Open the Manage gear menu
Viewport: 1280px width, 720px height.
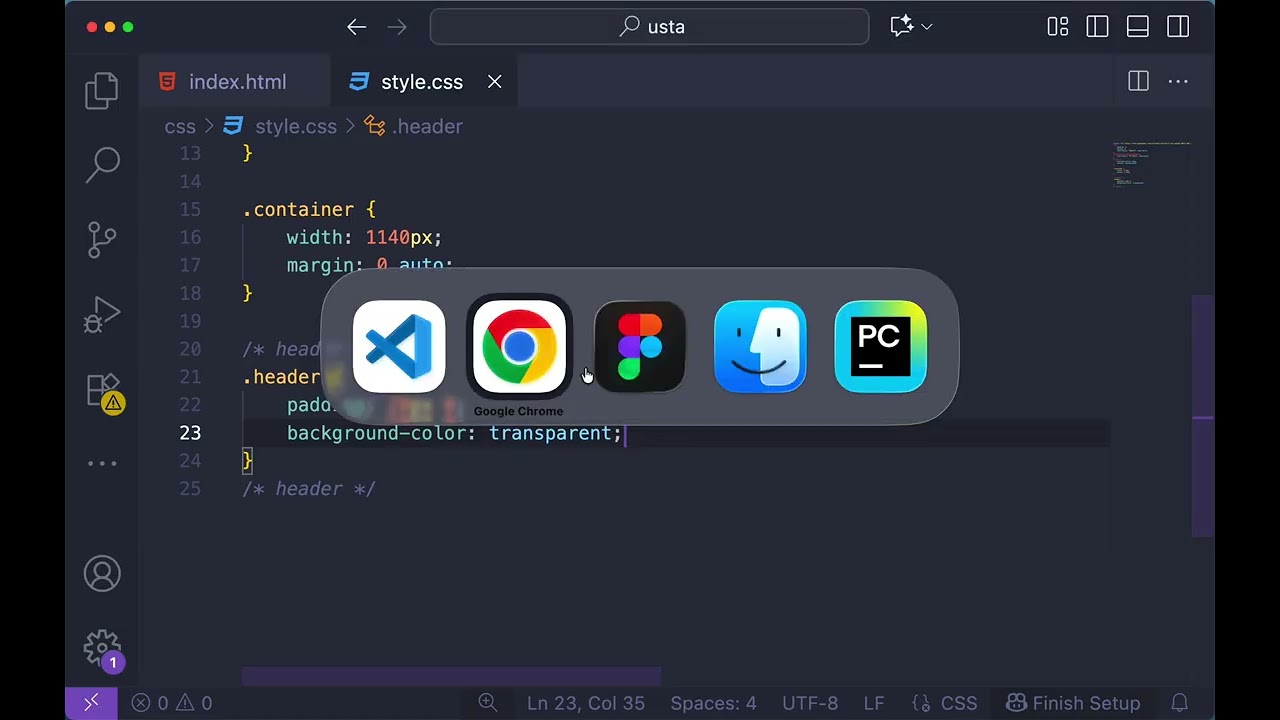(x=102, y=650)
